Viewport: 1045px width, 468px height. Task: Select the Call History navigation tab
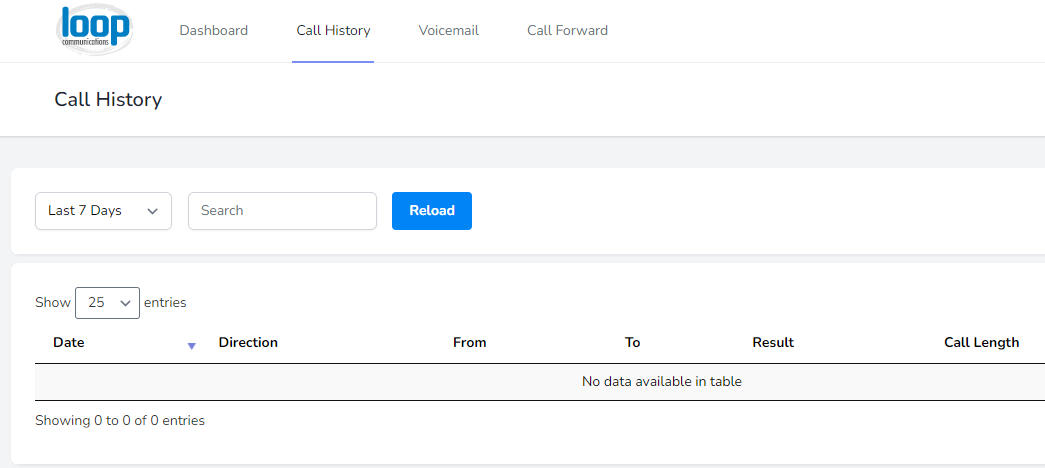(x=333, y=31)
